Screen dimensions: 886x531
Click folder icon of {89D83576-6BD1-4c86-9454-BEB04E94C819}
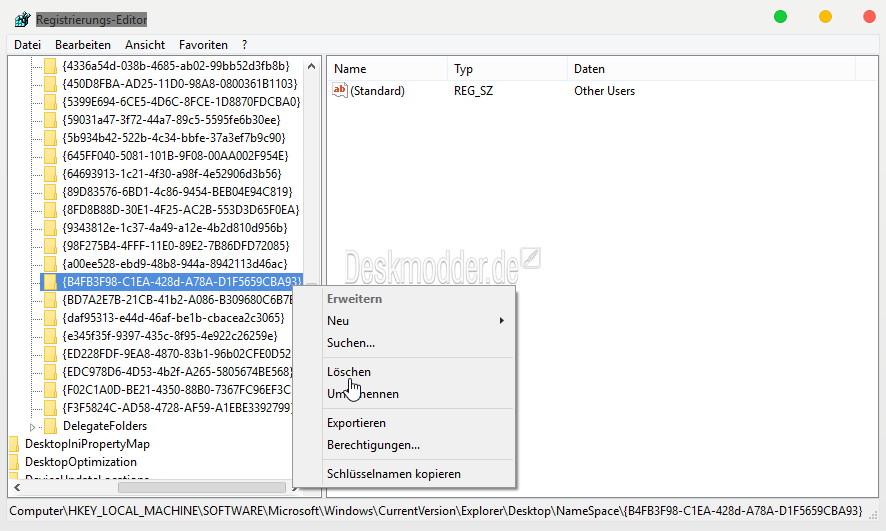[50, 192]
